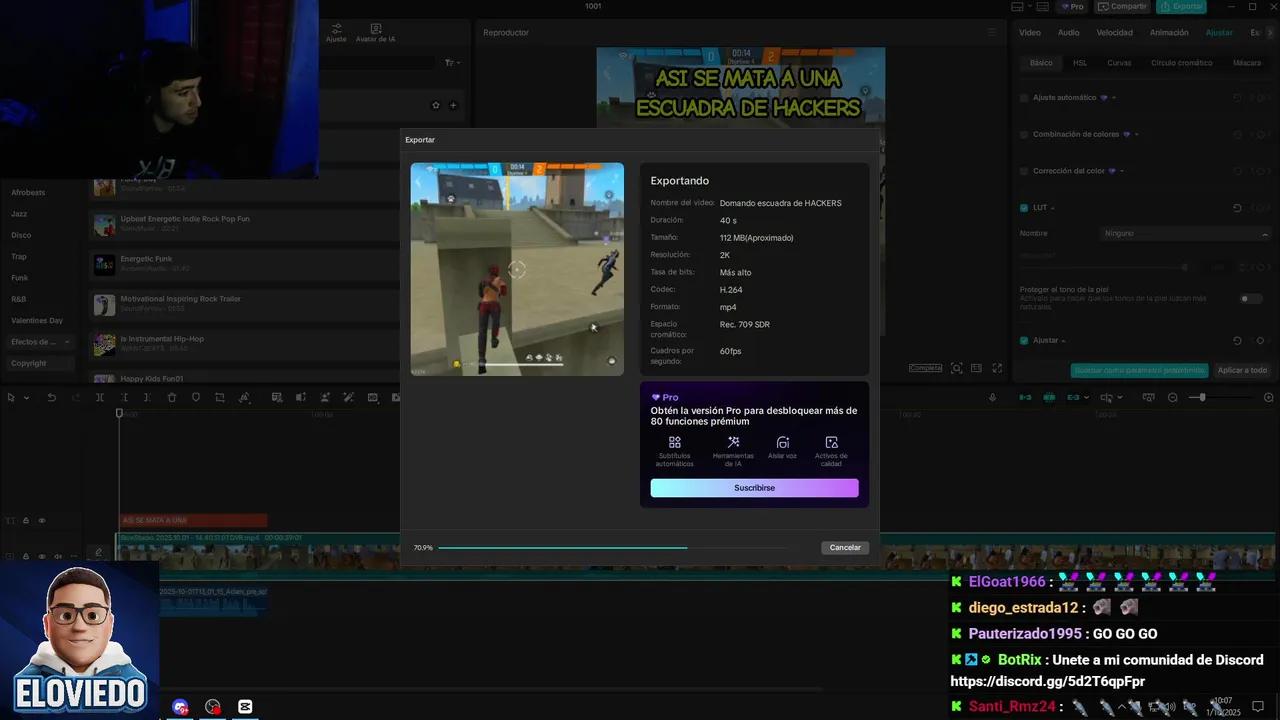Click the undo arrow in timeline toolbar
This screenshot has width=1280, height=720.
(51, 397)
